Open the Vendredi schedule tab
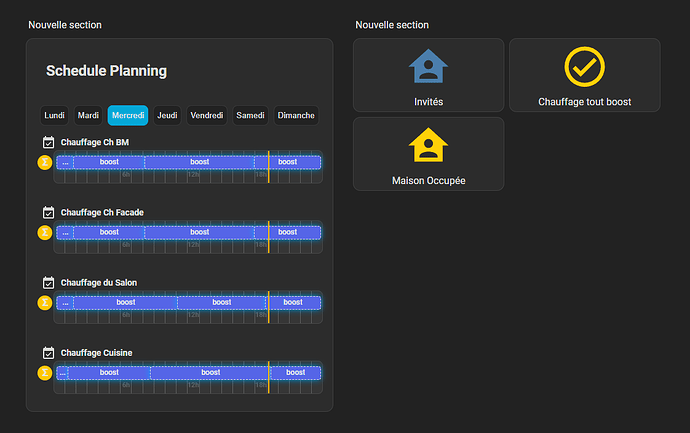Screen dimensions: 690x433 pyautogui.click(x=207, y=115)
